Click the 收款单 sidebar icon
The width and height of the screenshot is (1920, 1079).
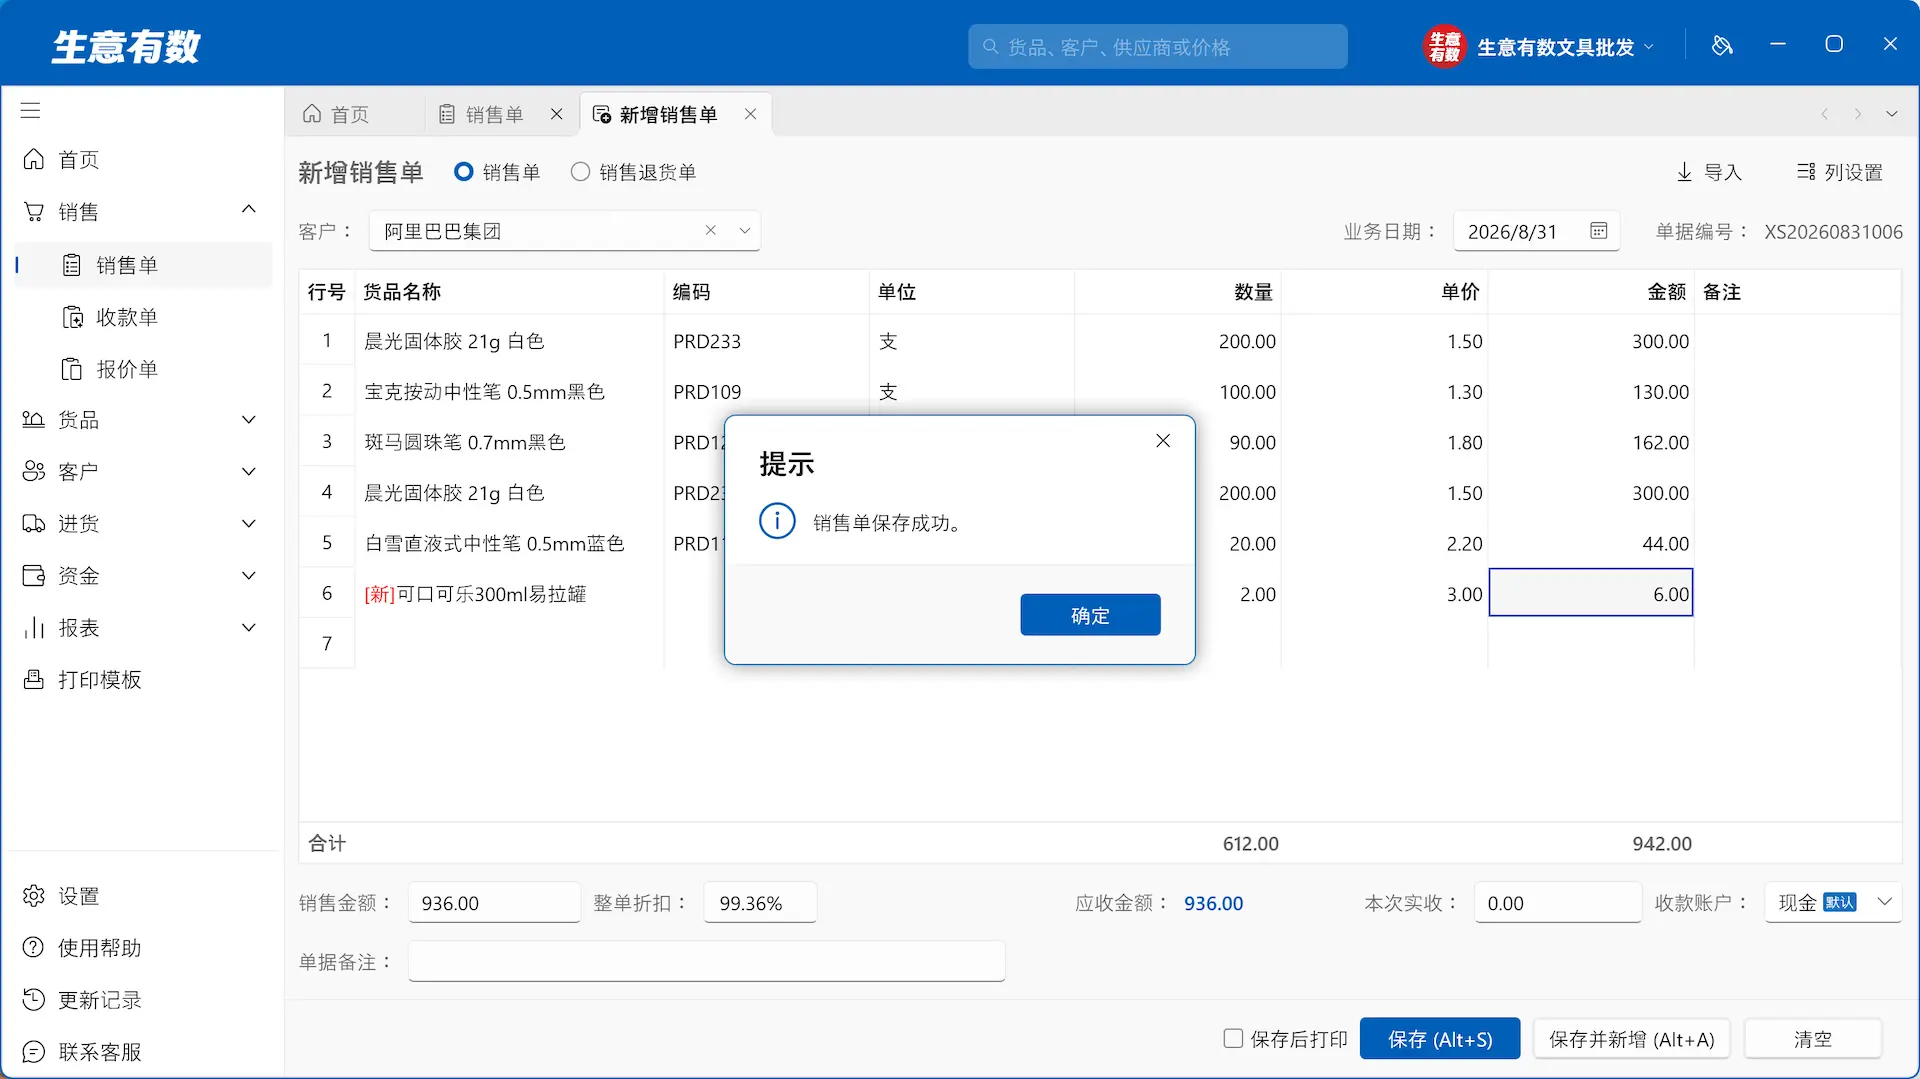coord(72,317)
